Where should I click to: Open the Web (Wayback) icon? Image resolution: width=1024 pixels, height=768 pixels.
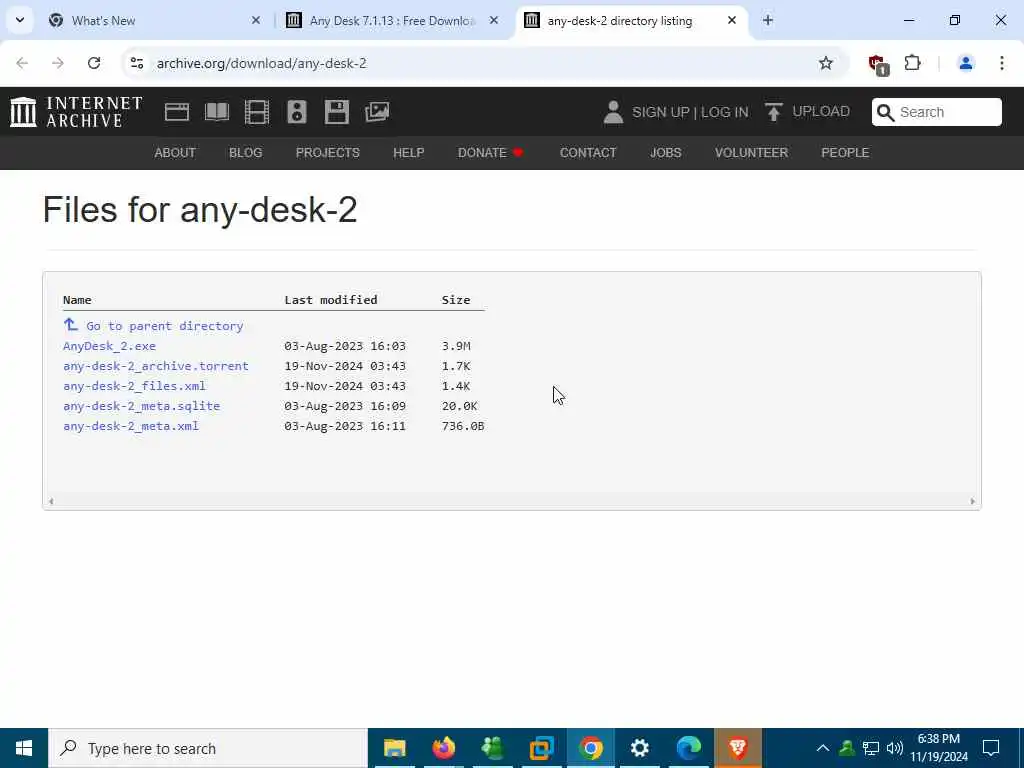(x=176, y=112)
